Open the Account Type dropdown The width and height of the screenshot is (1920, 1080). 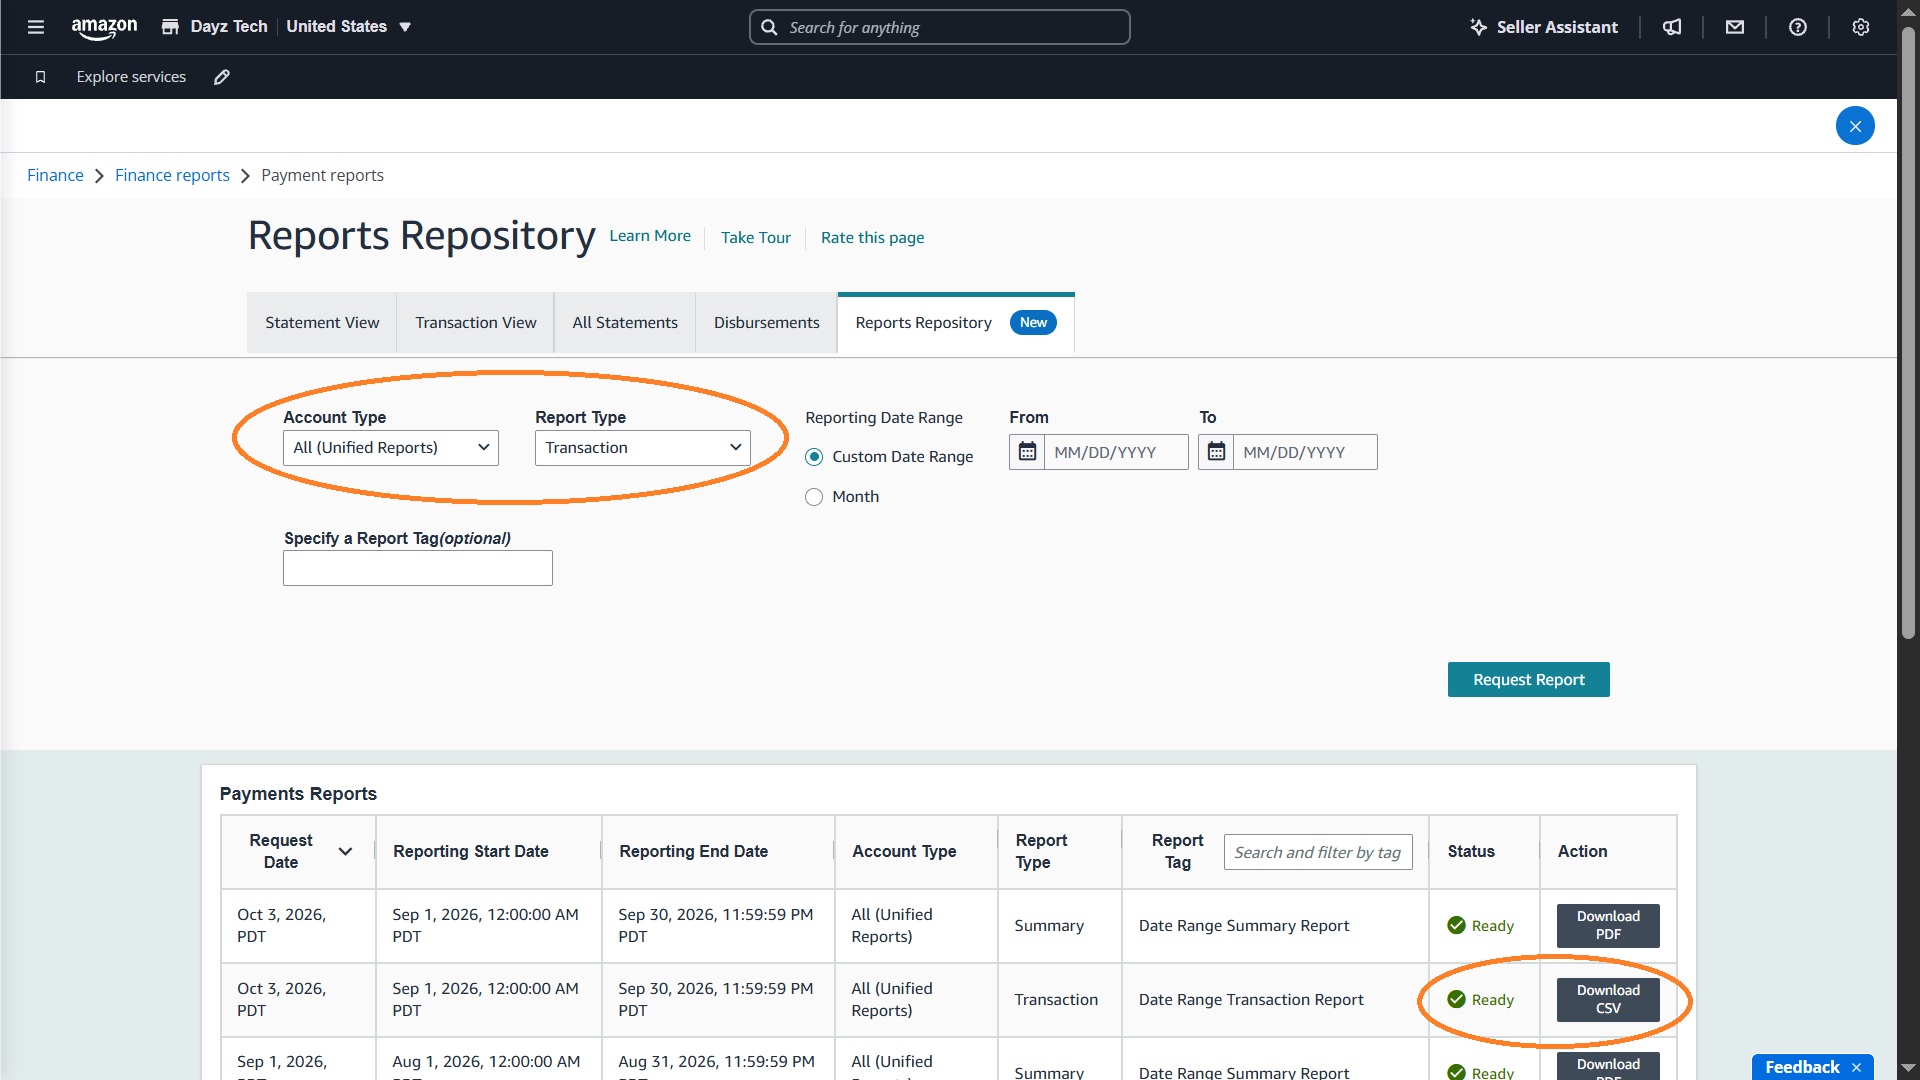(391, 448)
